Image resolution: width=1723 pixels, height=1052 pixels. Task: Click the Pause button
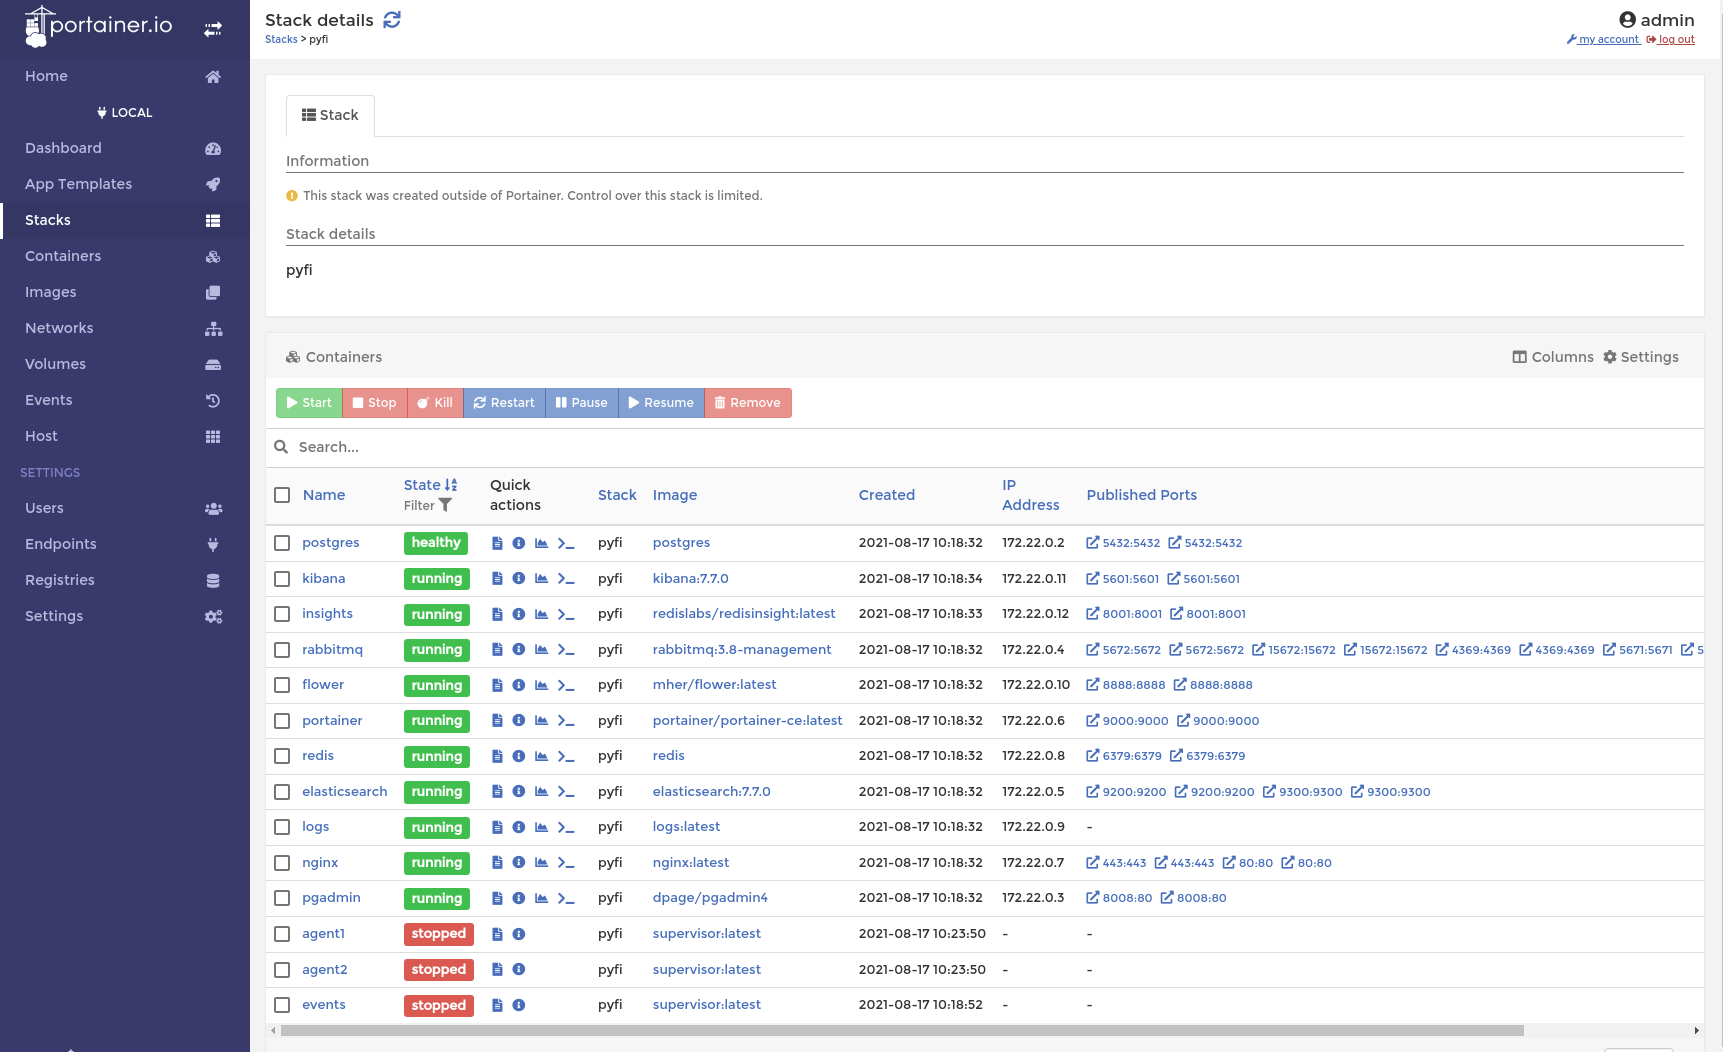point(582,403)
